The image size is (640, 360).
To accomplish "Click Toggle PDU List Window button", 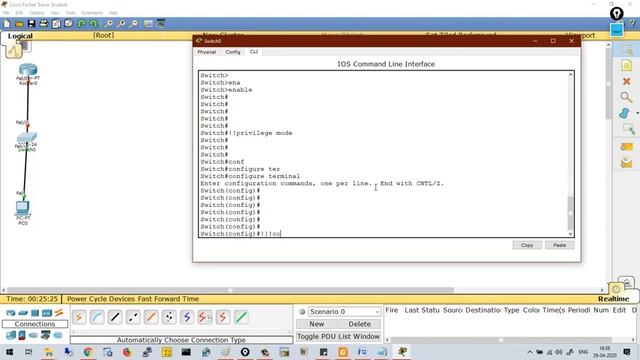I will tap(338, 337).
